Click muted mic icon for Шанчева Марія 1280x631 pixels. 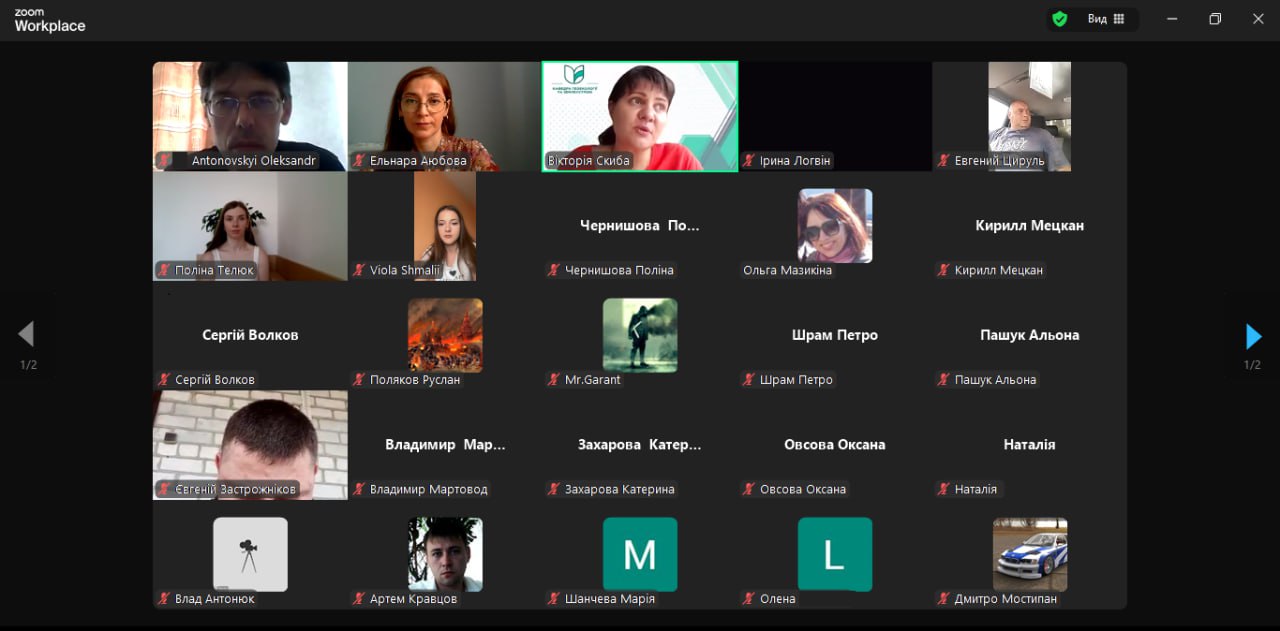tap(554, 598)
